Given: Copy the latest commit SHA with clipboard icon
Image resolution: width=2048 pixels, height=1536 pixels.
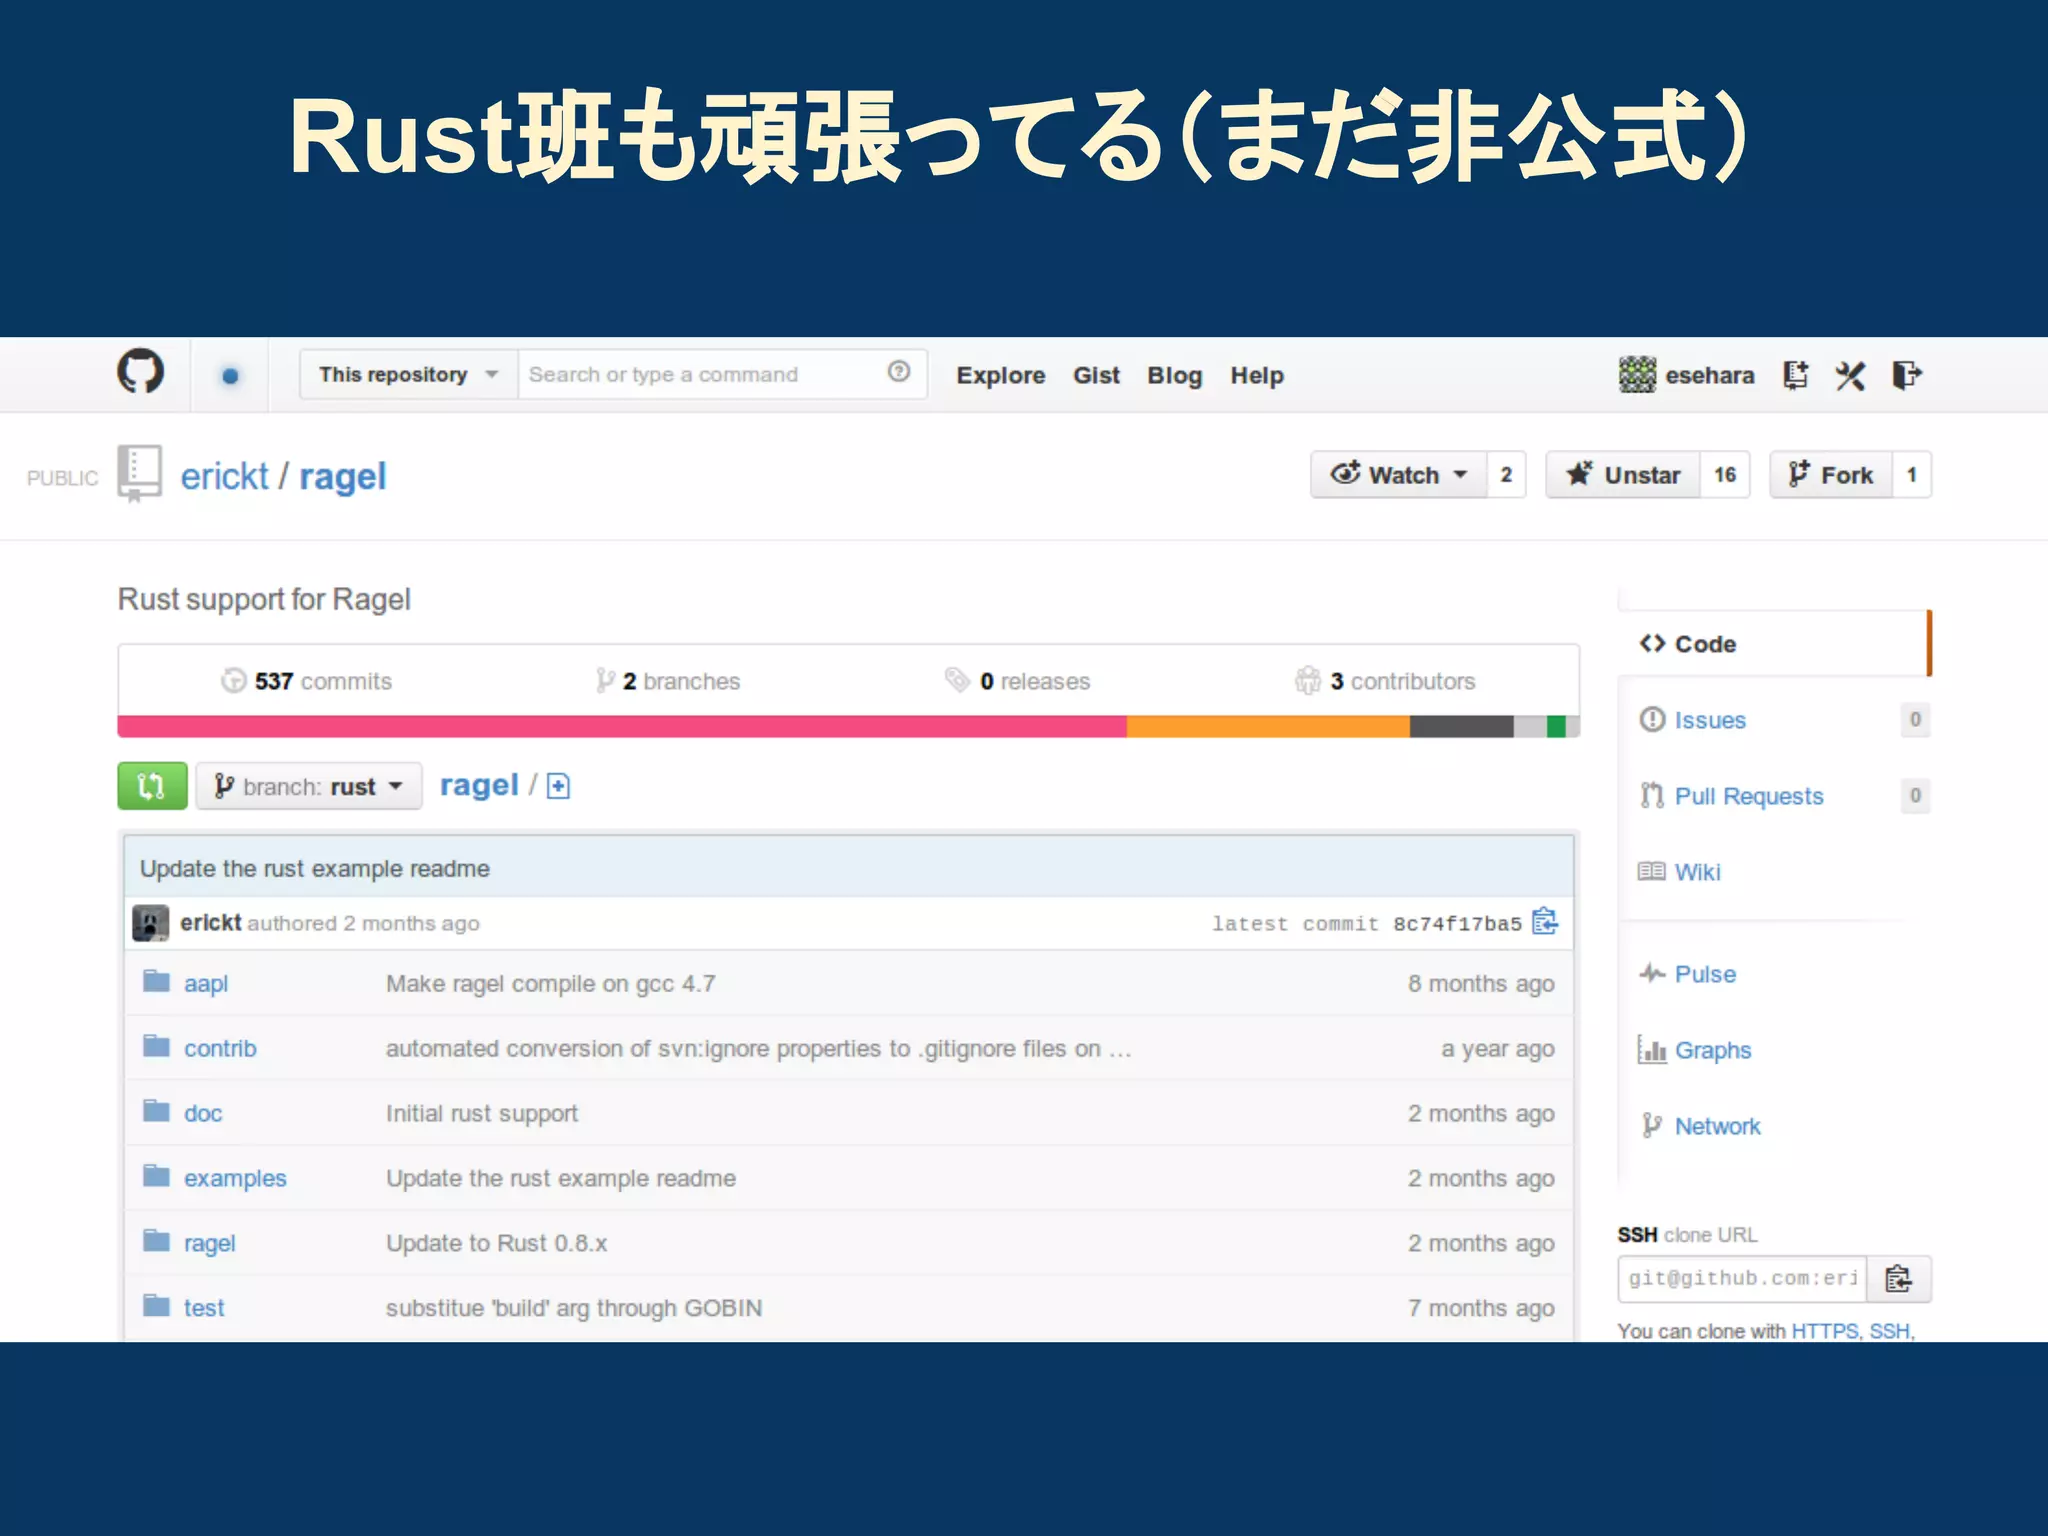Looking at the screenshot, I should (1545, 921).
